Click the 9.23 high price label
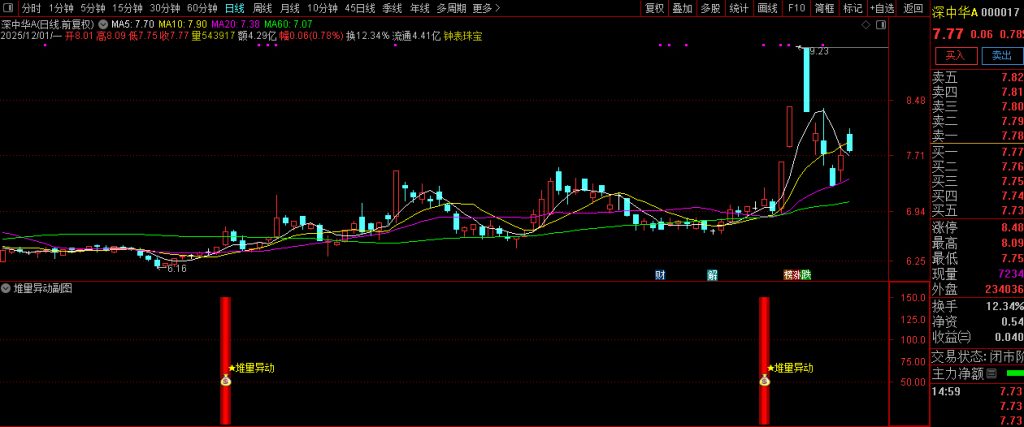Screen dimensions: 1024x427 pos(818,51)
